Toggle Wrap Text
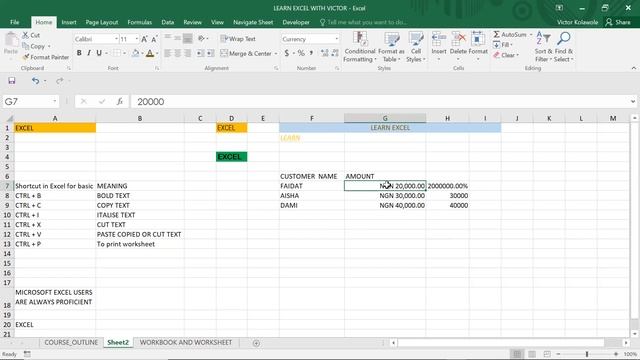 pos(238,39)
